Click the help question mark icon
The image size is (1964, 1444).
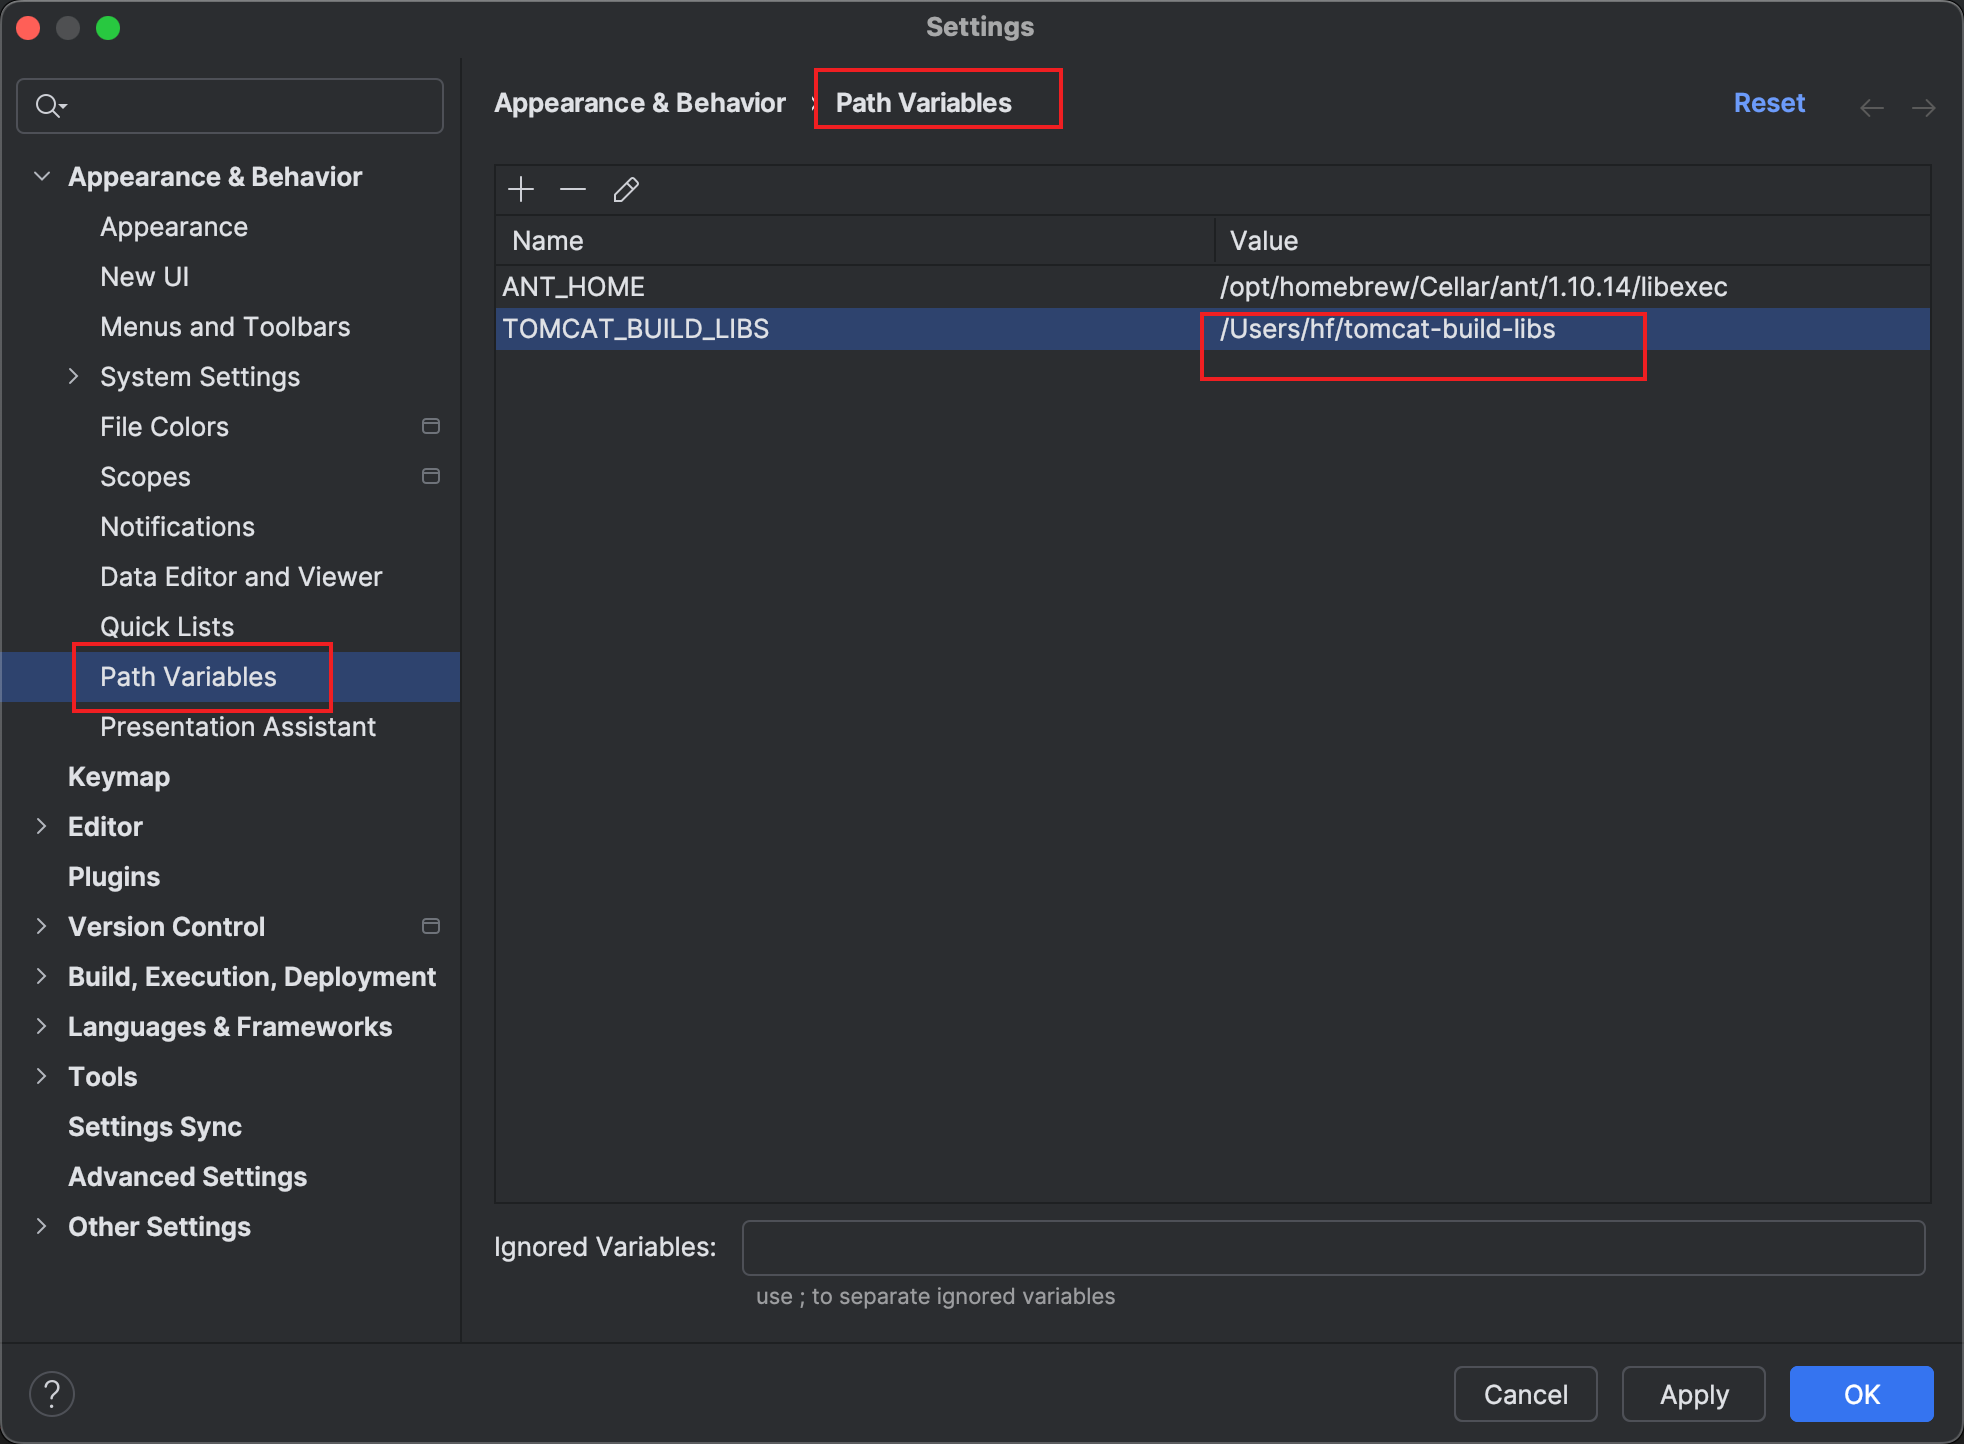click(x=52, y=1393)
